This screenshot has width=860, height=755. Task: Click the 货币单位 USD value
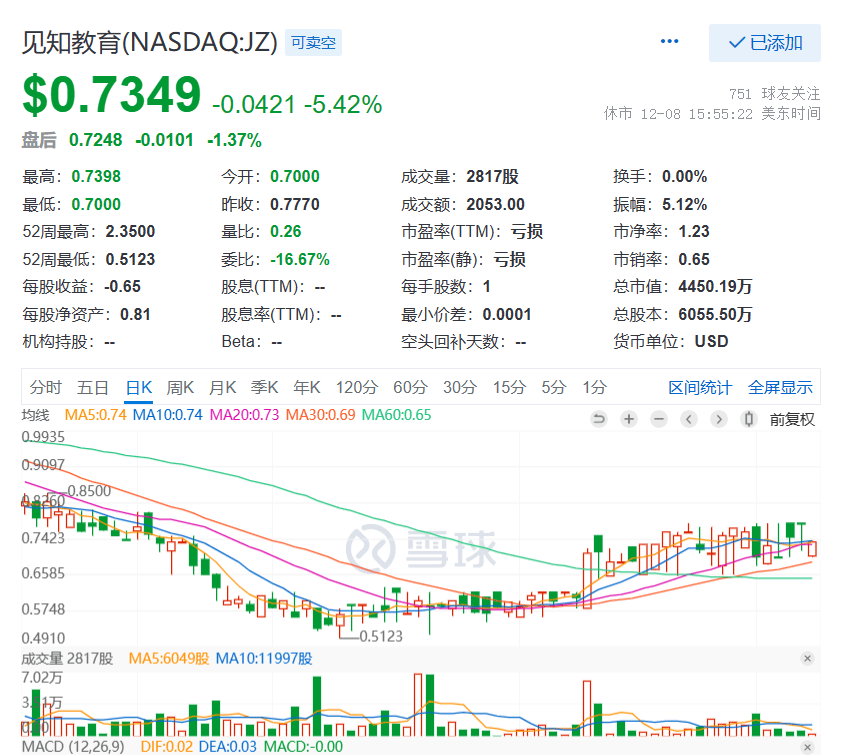point(711,342)
